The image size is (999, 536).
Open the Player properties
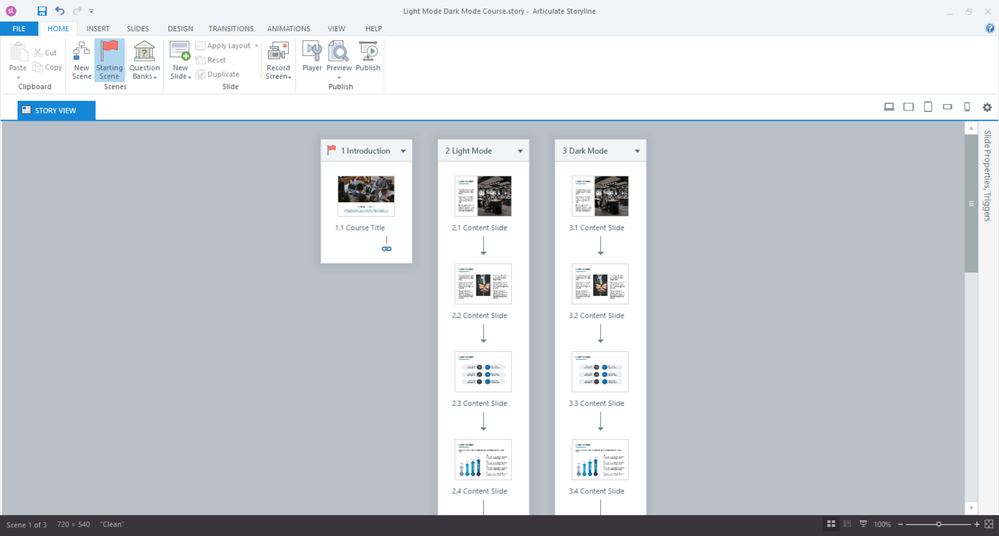pos(312,56)
